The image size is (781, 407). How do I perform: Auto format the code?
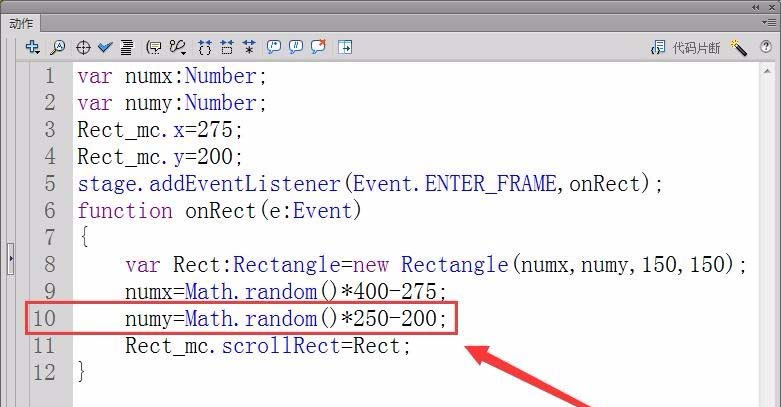click(127, 47)
